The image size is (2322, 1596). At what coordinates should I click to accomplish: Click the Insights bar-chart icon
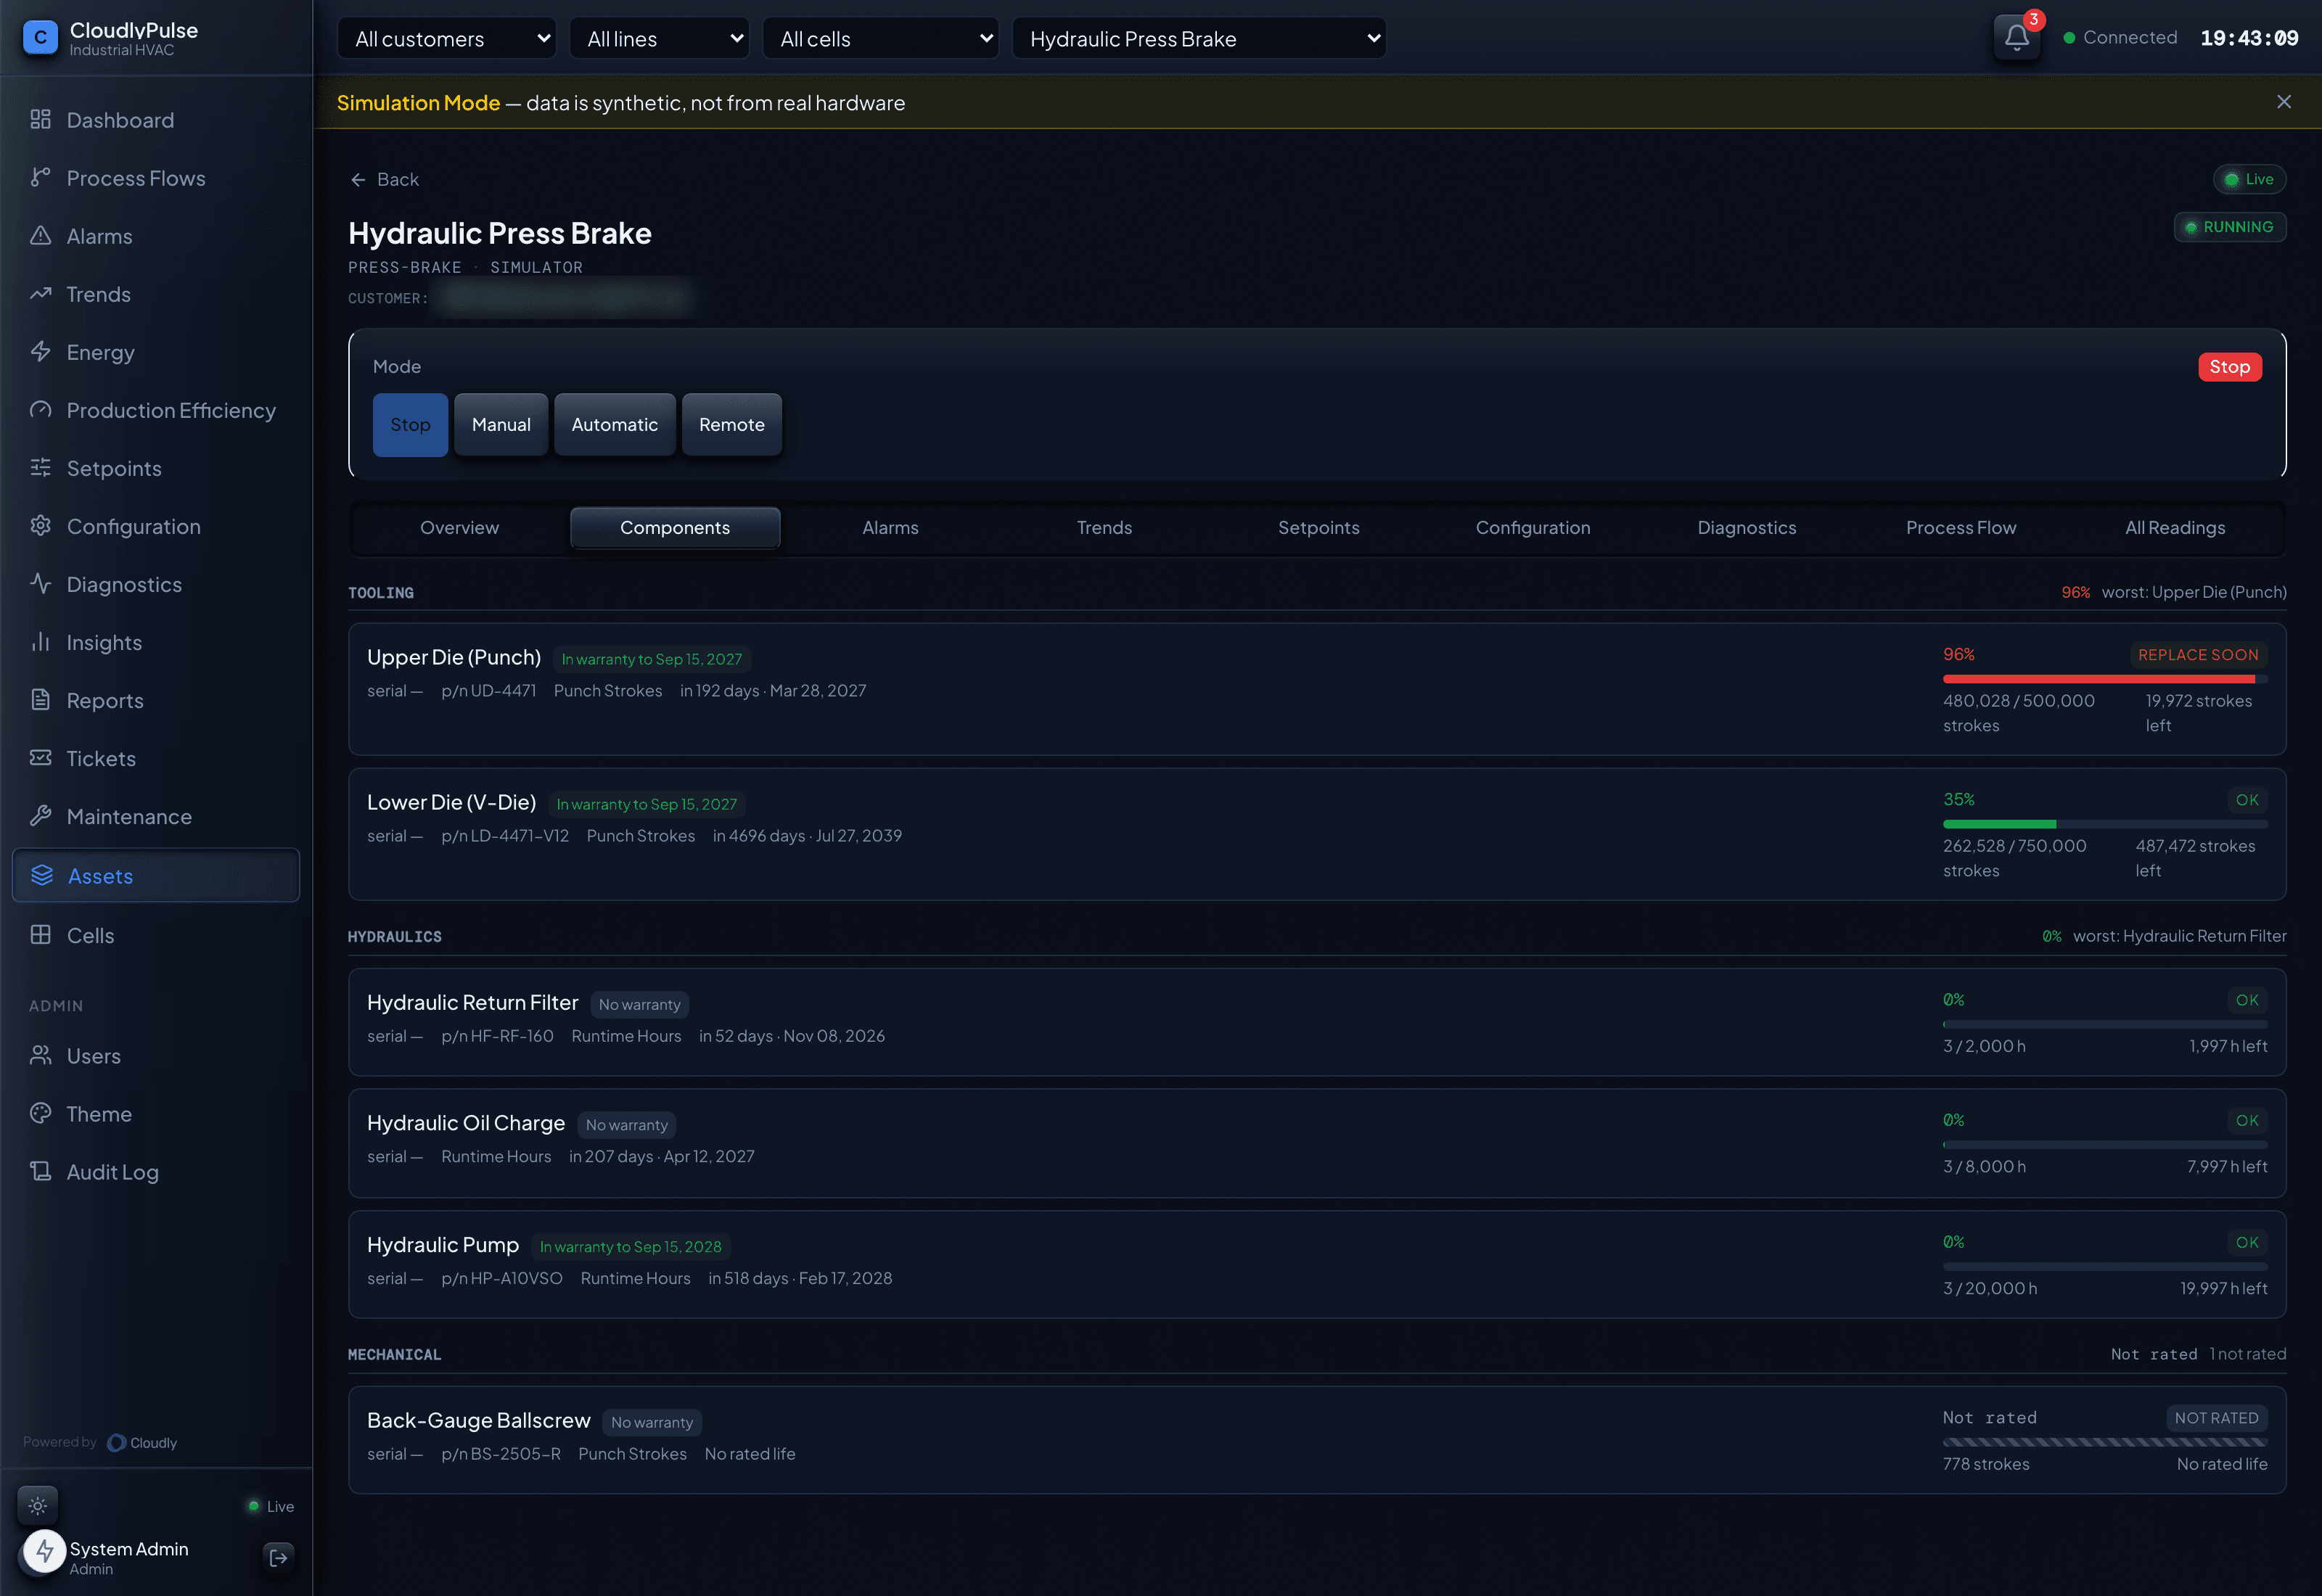tap(40, 642)
